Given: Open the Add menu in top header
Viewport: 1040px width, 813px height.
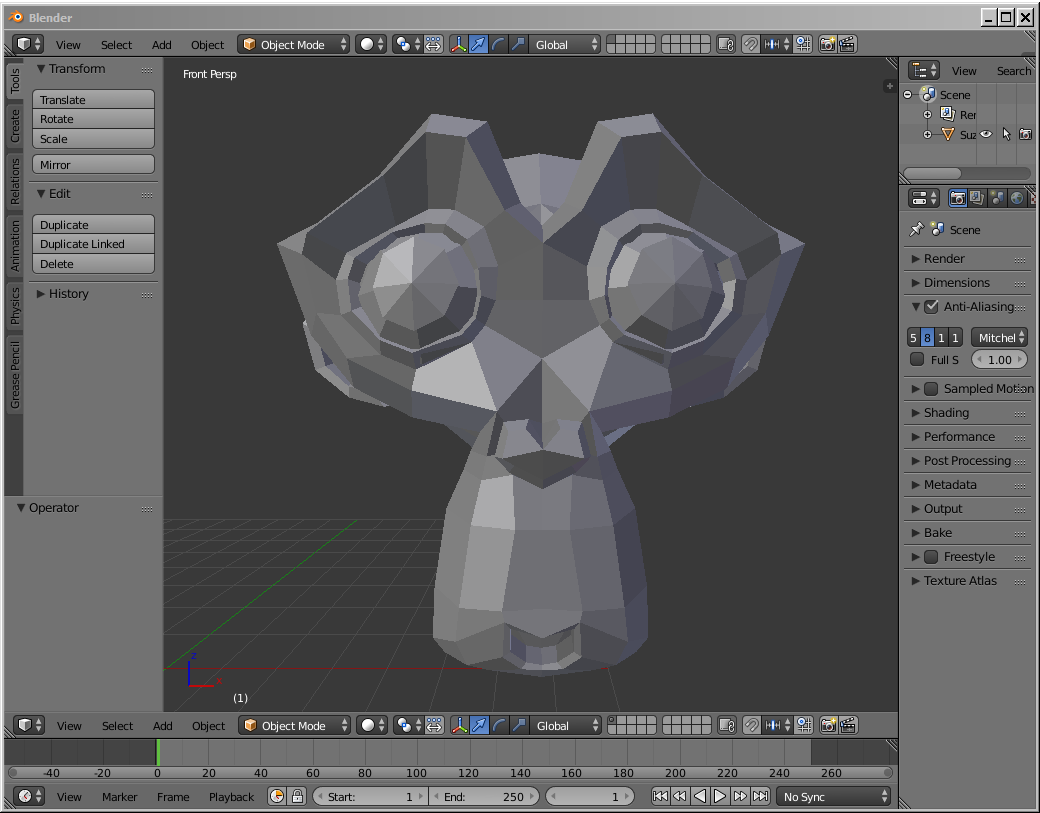Looking at the screenshot, I should pyautogui.click(x=161, y=45).
